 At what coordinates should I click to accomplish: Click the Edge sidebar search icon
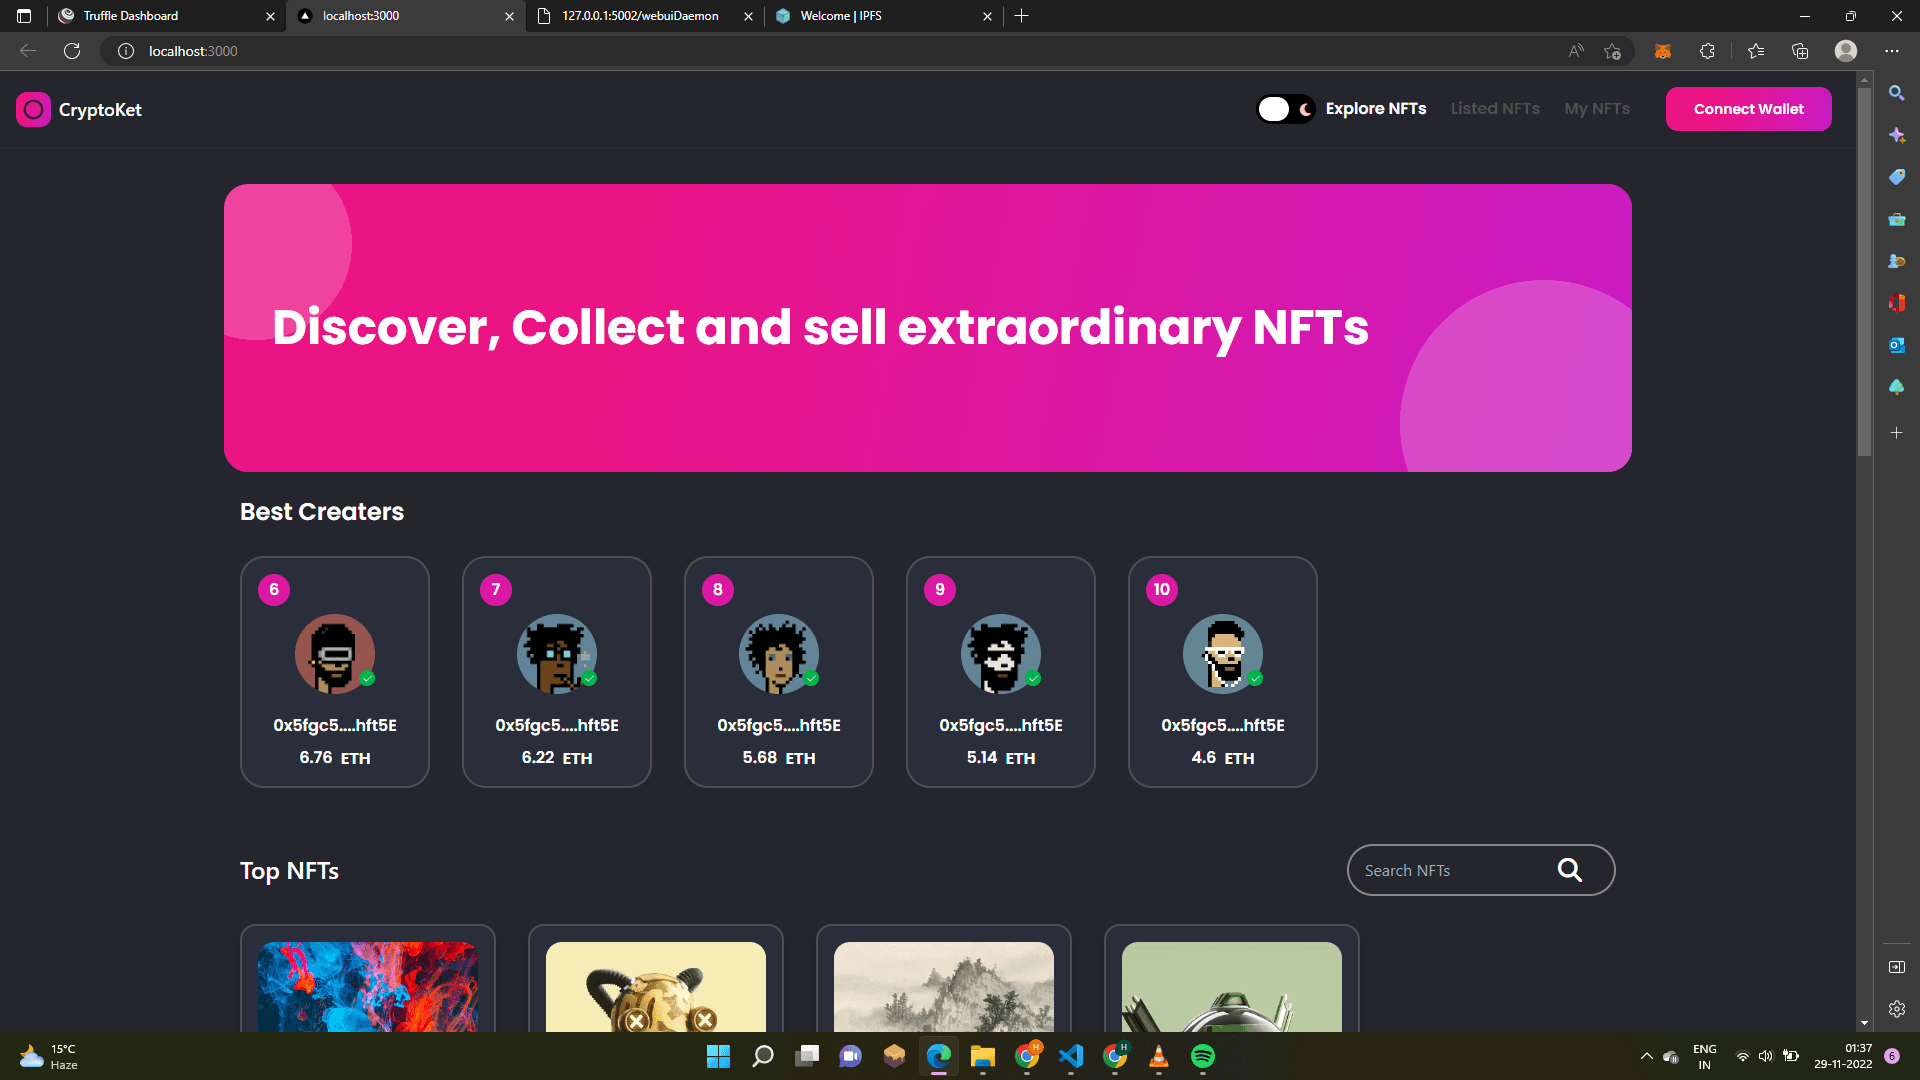1896,93
